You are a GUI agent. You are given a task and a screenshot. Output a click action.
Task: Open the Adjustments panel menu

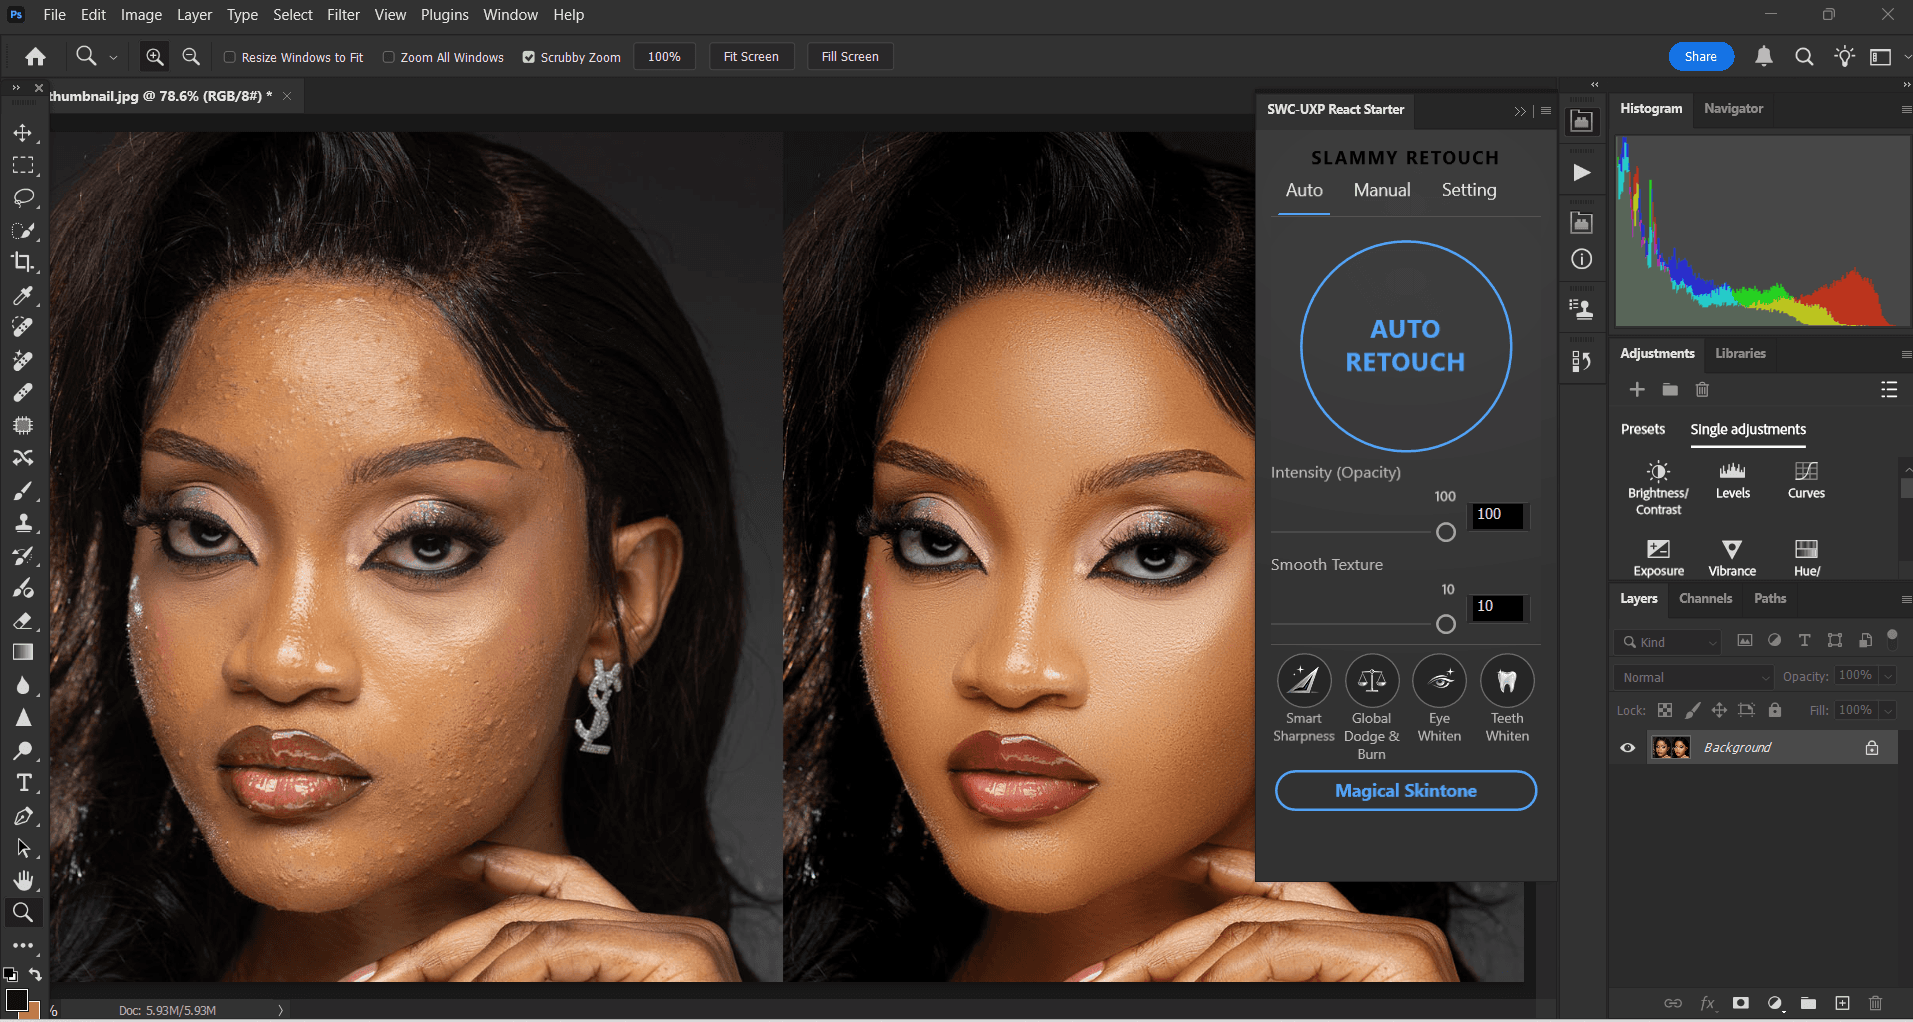tap(1906, 354)
